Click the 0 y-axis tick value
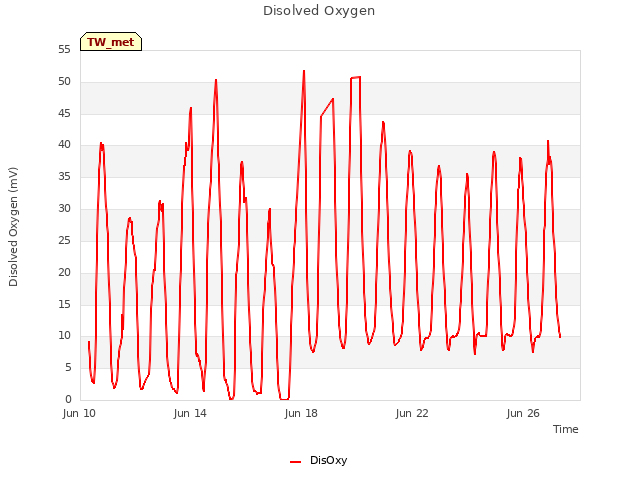This screenshot has height=480, width=640. pos(68,399)
